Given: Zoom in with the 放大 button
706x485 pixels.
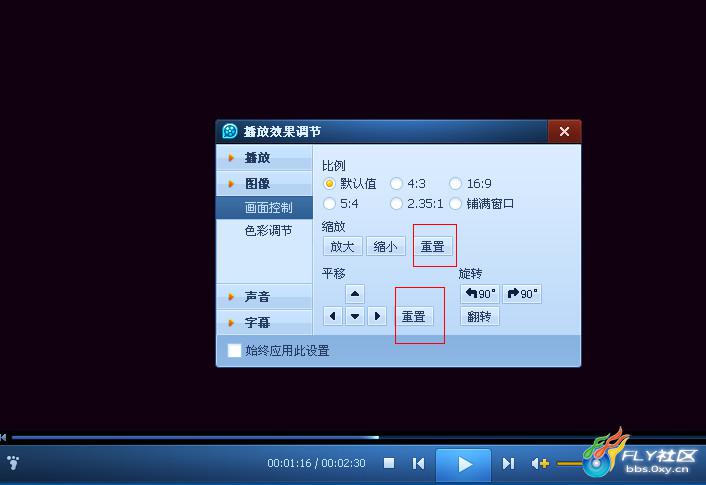Looking at the screenshot, I should pos(343,247).
